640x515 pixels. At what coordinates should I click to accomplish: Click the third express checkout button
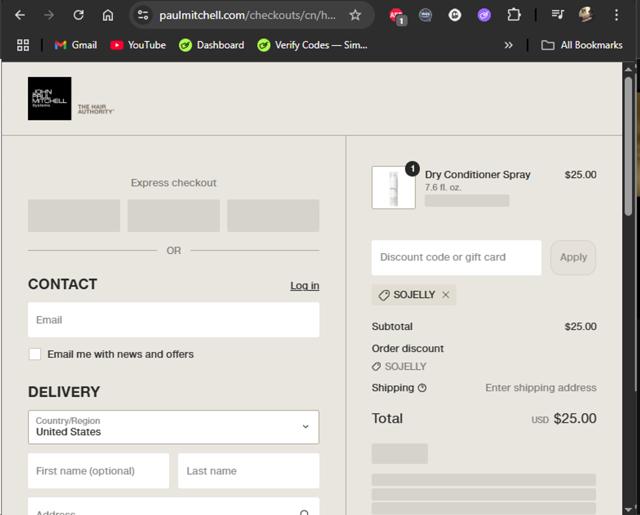273,215
